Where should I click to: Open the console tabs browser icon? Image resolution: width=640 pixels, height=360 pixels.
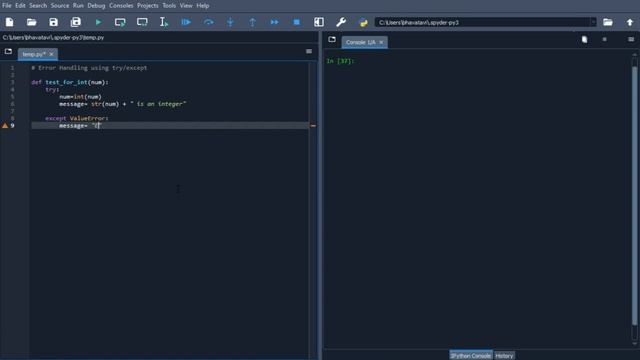pos(332,40)
